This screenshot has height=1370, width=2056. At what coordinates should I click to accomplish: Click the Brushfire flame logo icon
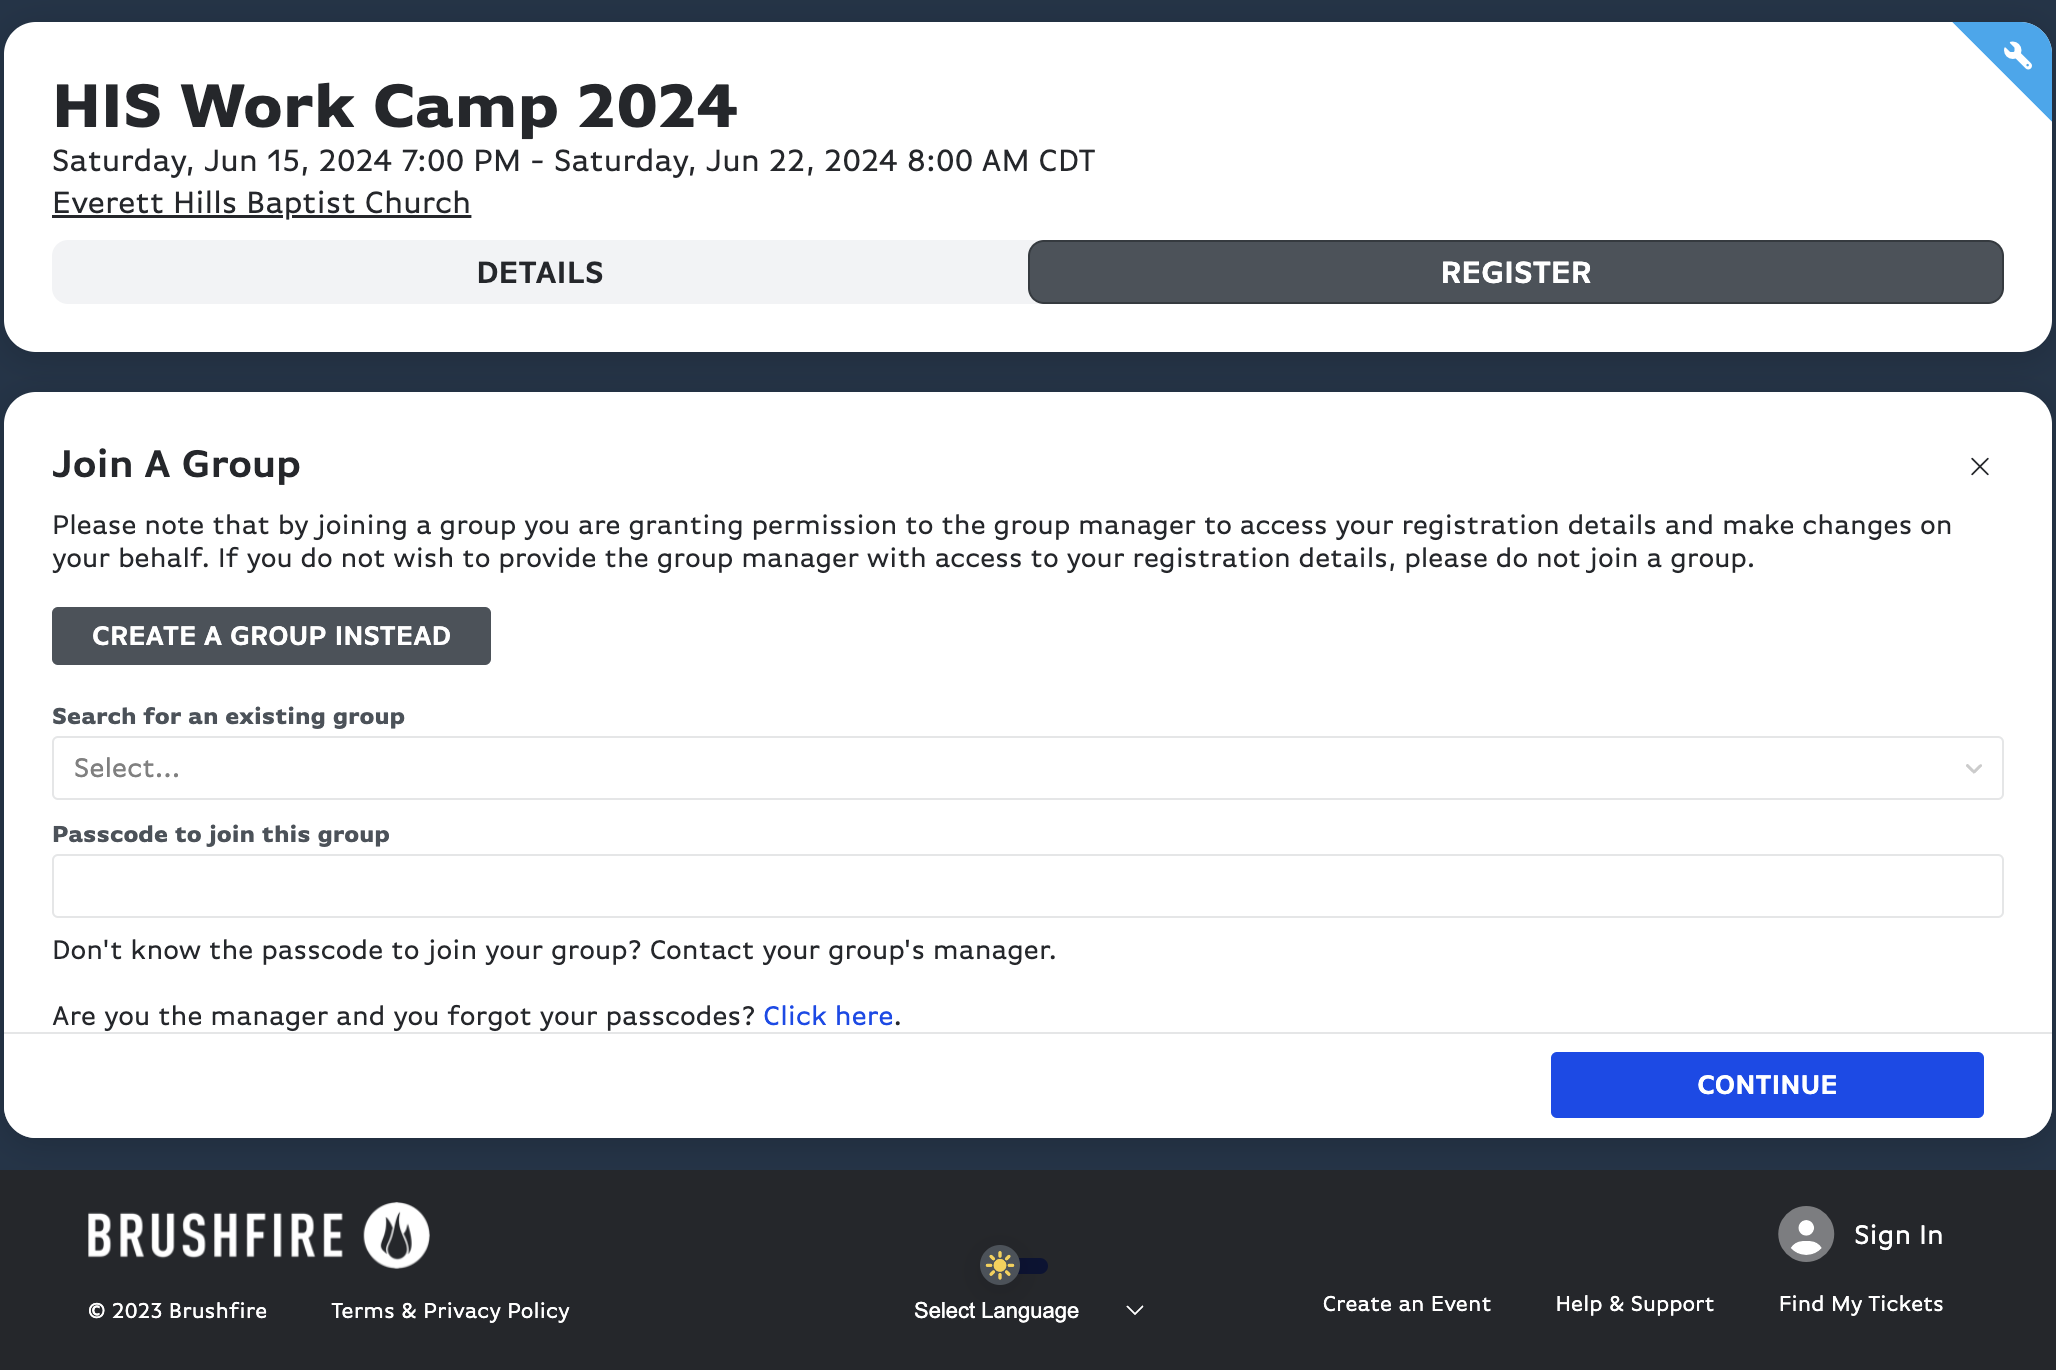point(397,1235)
